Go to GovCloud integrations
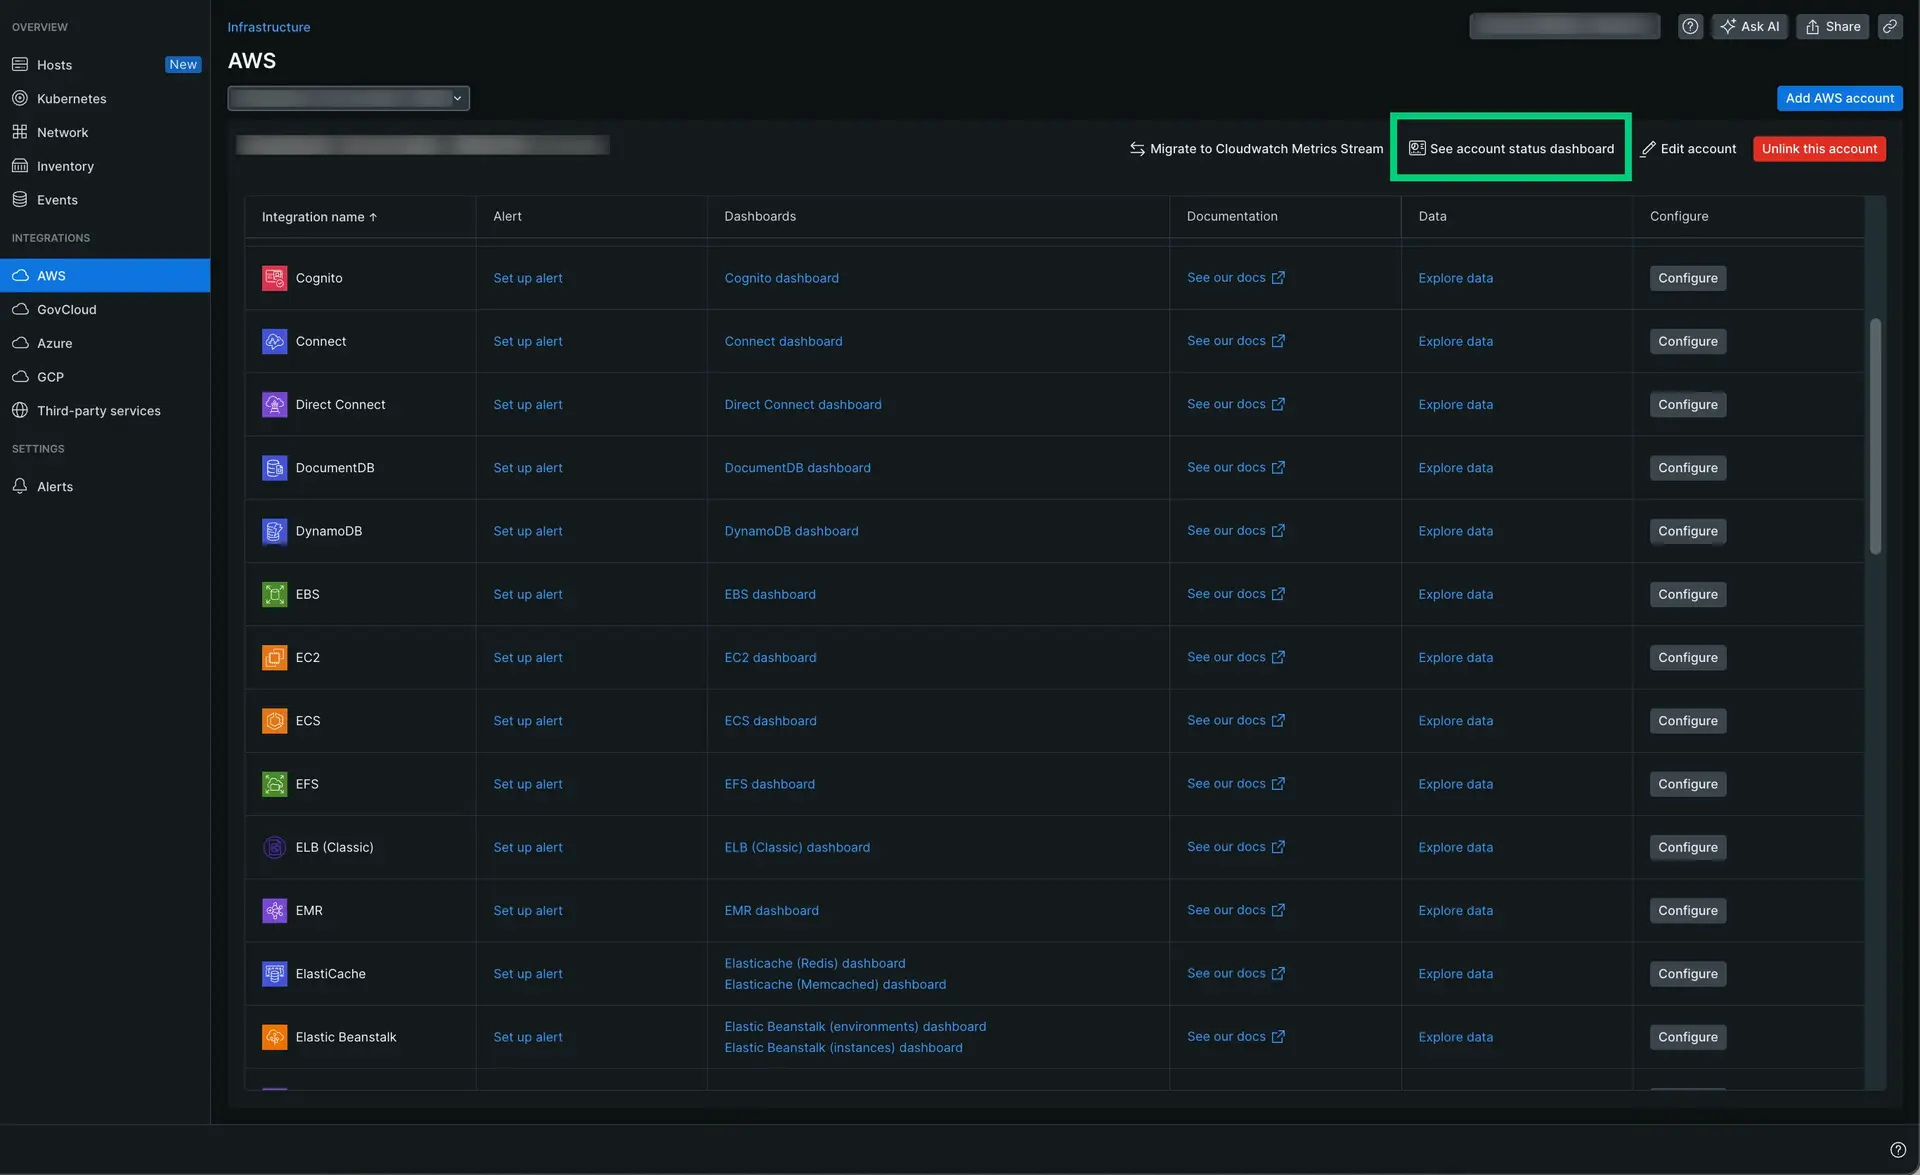 66,310
